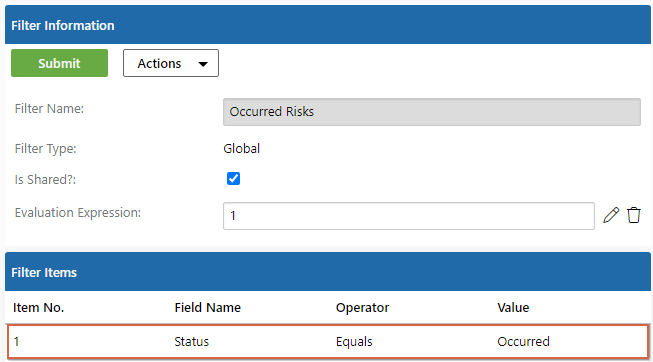Click the Filter Items section header

click(x=328, y=272)
